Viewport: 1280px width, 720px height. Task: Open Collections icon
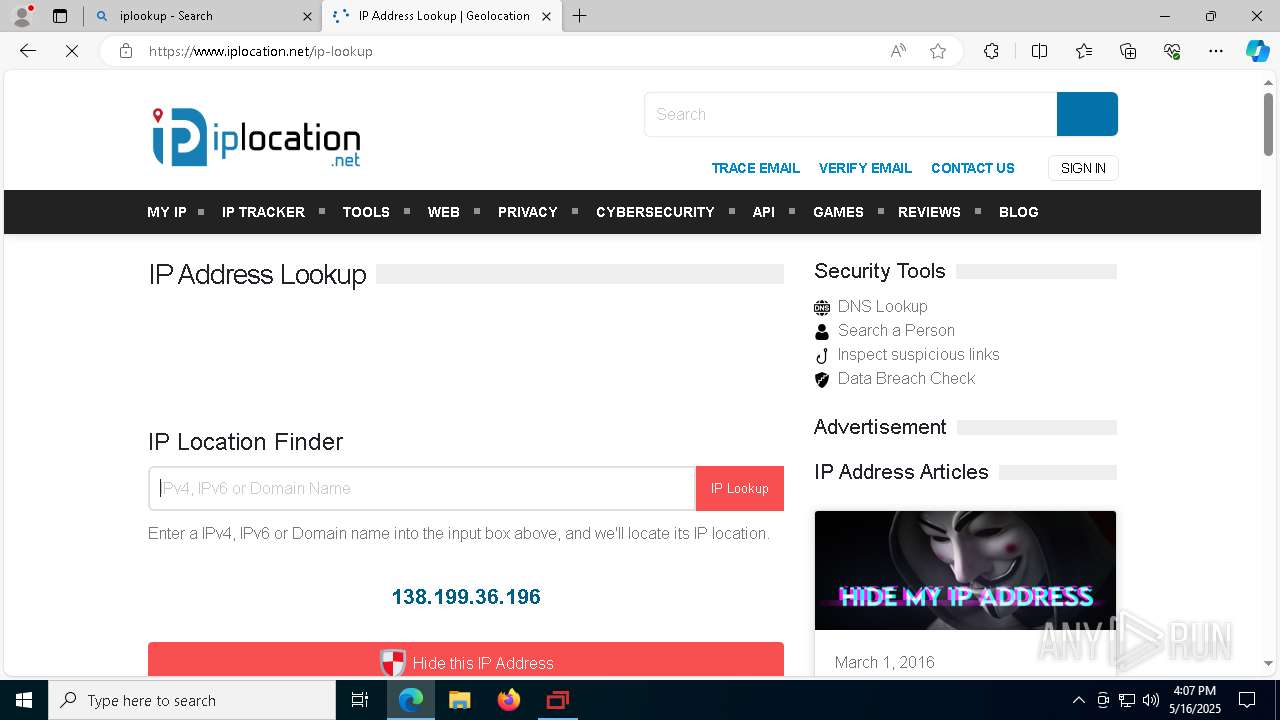(1128, 51)
